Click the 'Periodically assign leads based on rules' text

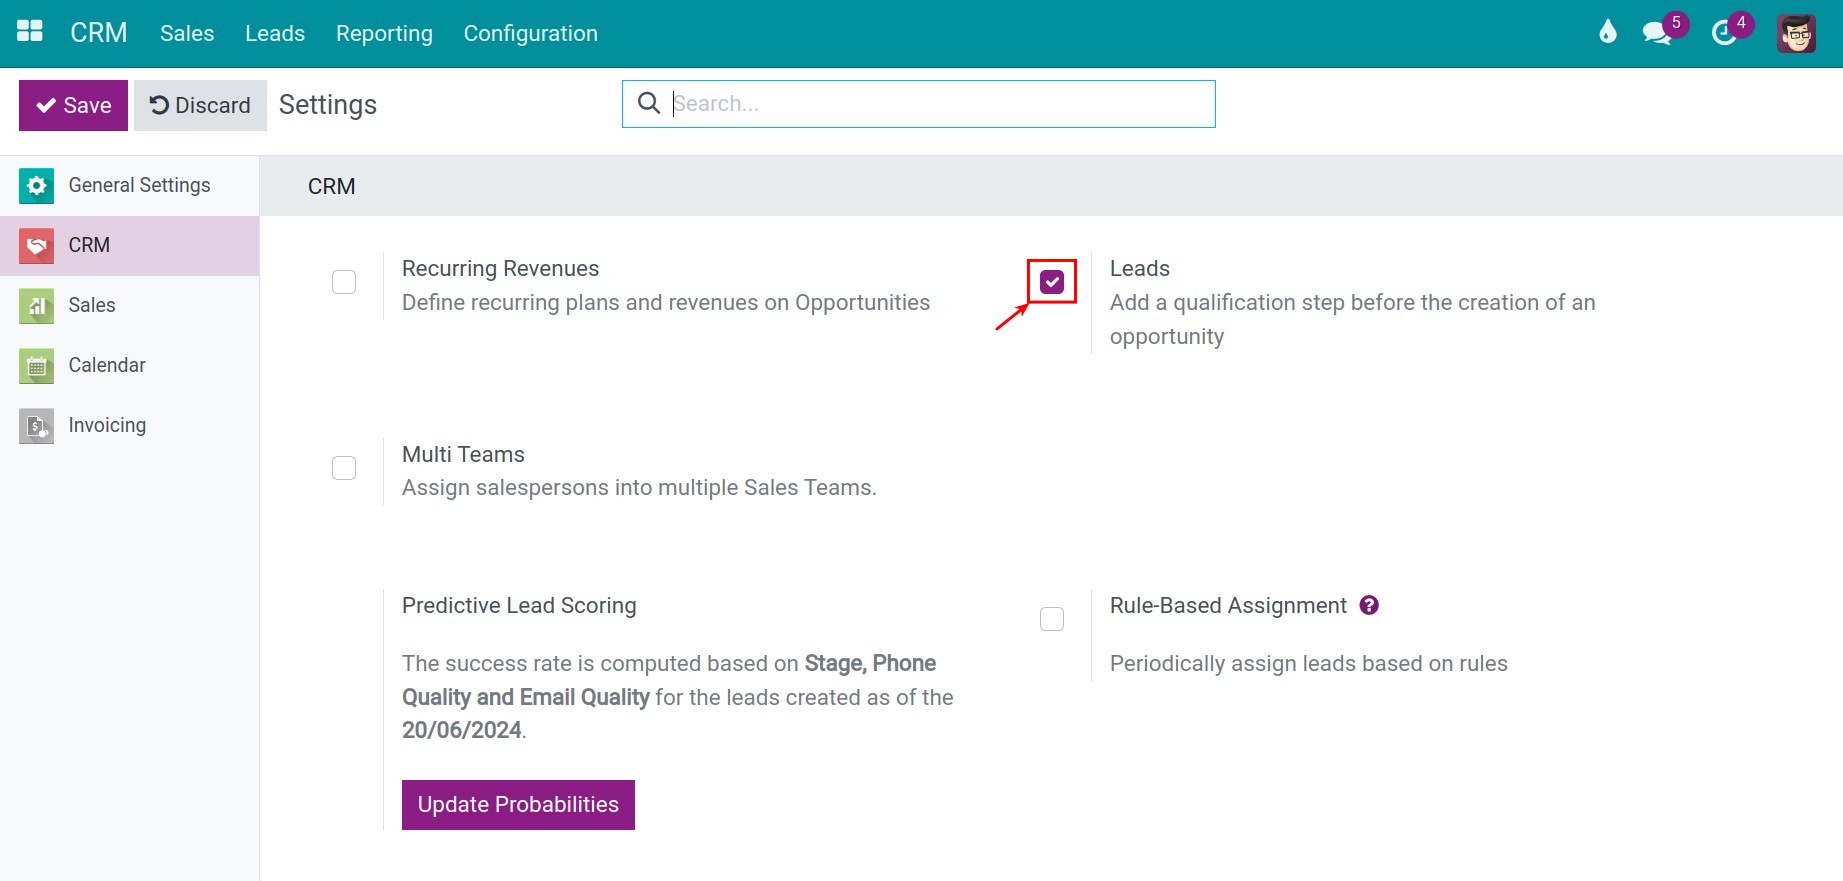[x=1309, y=663]
